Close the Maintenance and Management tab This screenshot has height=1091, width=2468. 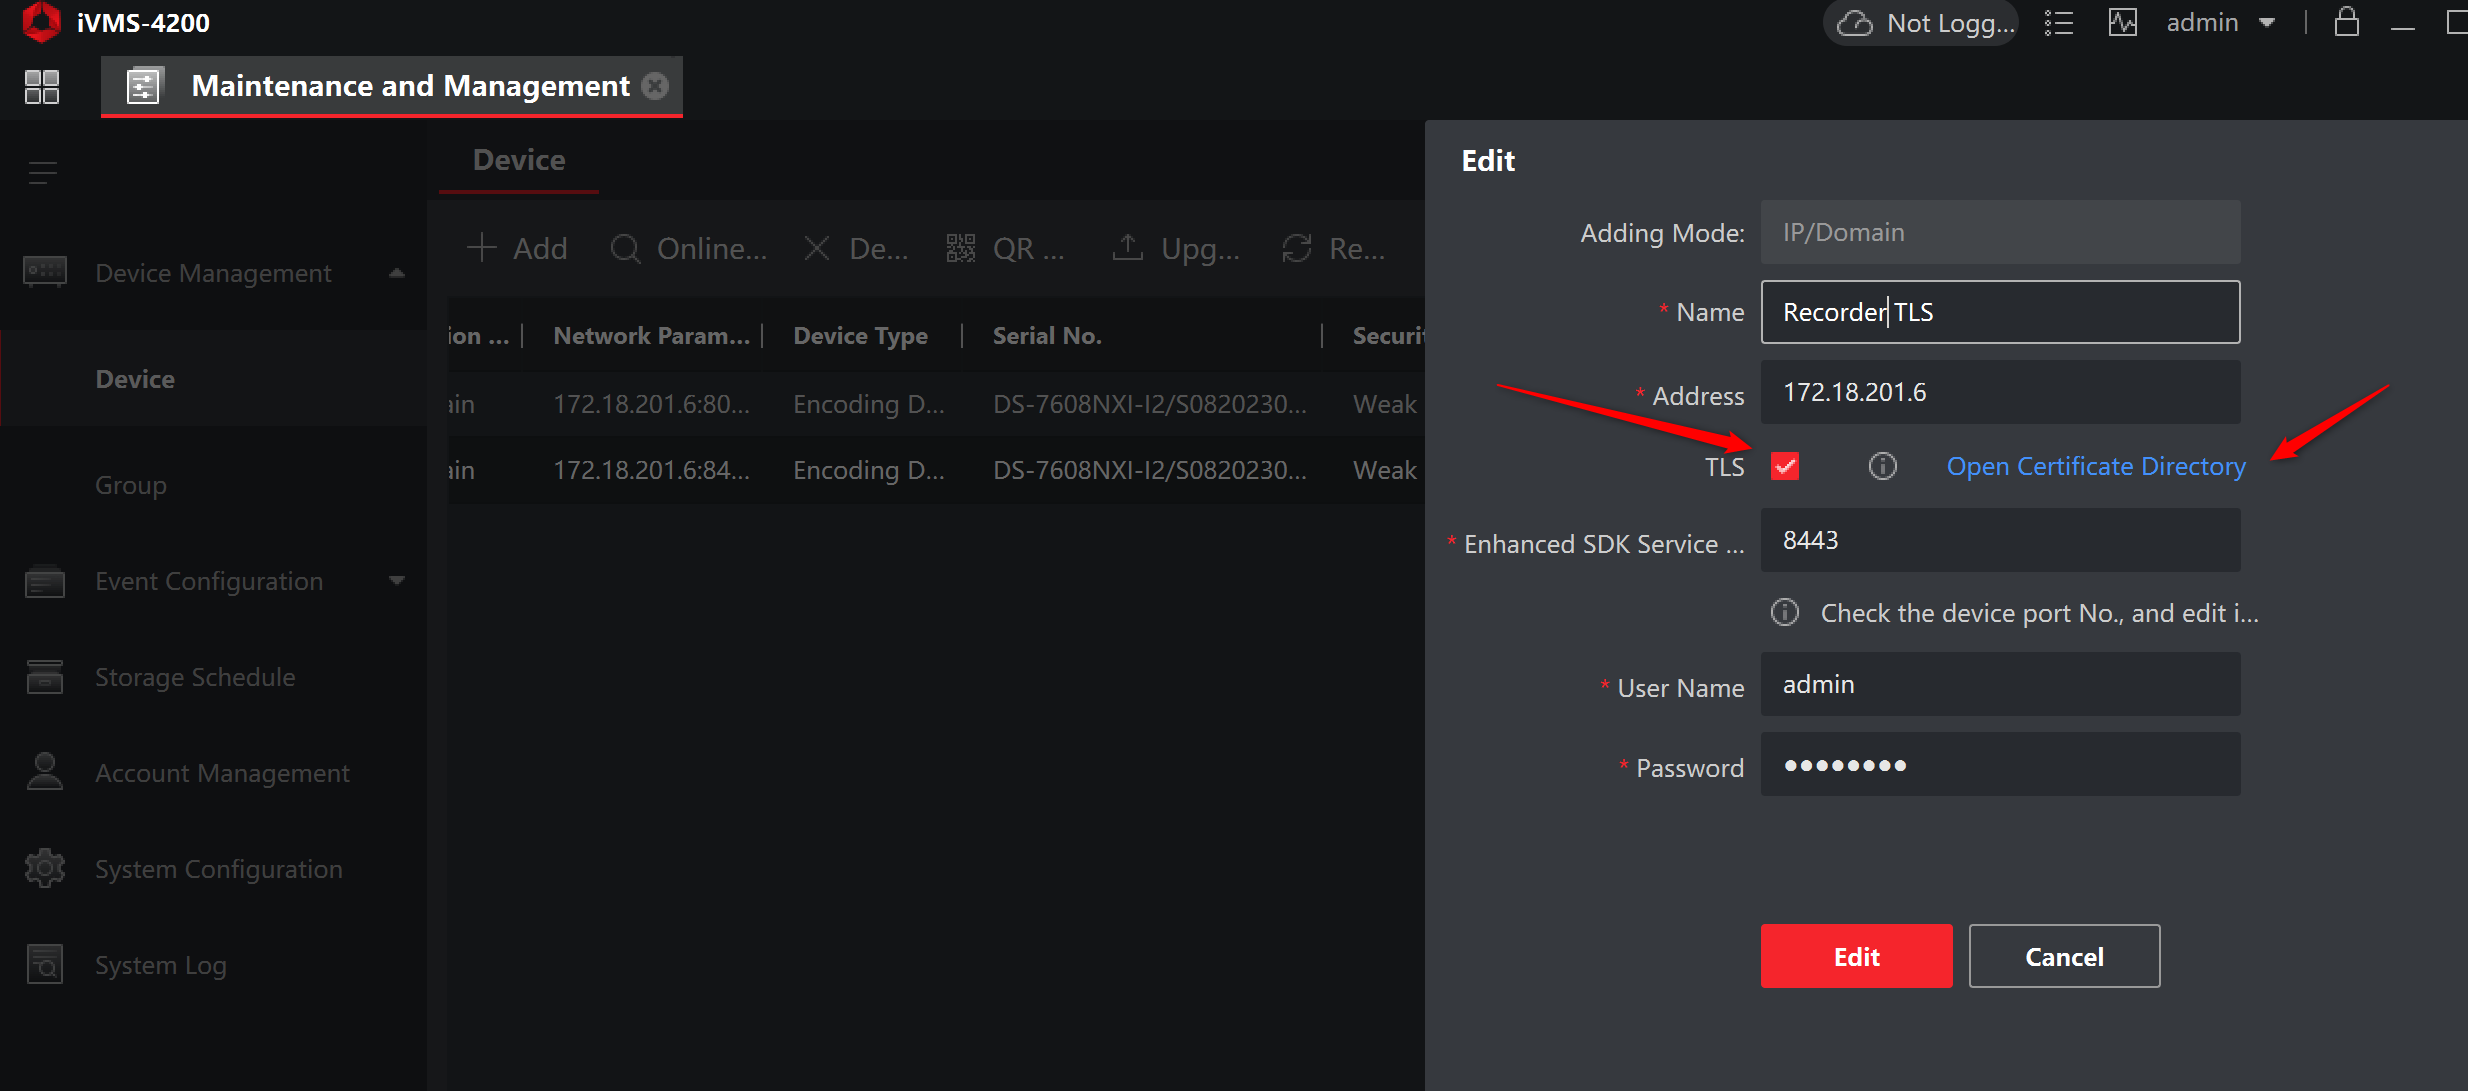(x=655, y=86)
